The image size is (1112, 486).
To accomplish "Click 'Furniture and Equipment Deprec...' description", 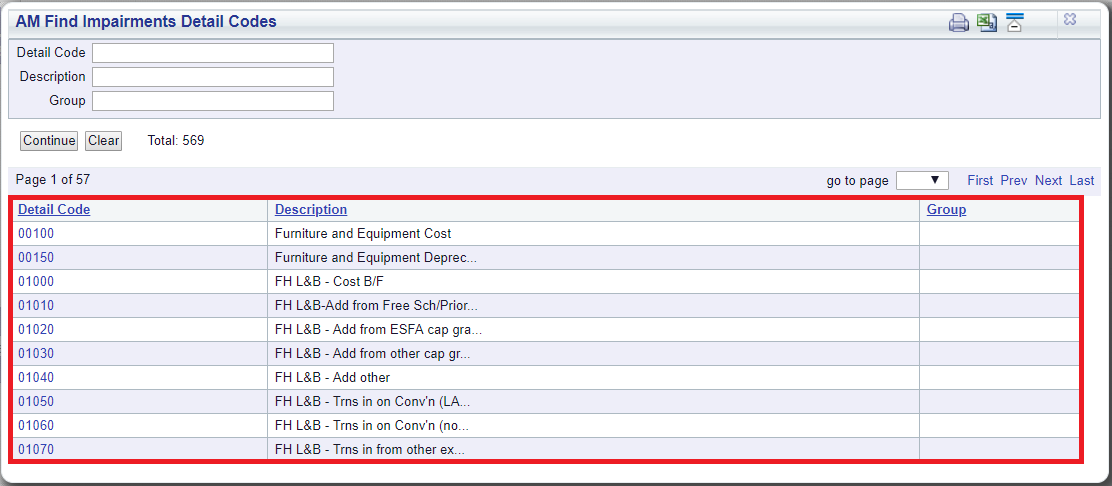I will coord(376,258).
